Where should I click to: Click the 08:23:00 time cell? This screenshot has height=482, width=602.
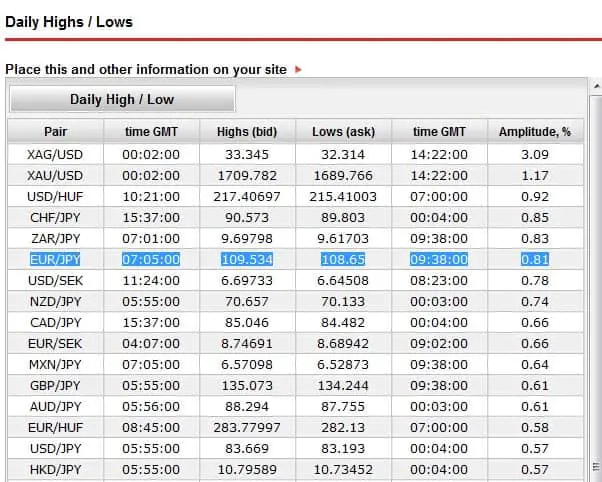439,280
